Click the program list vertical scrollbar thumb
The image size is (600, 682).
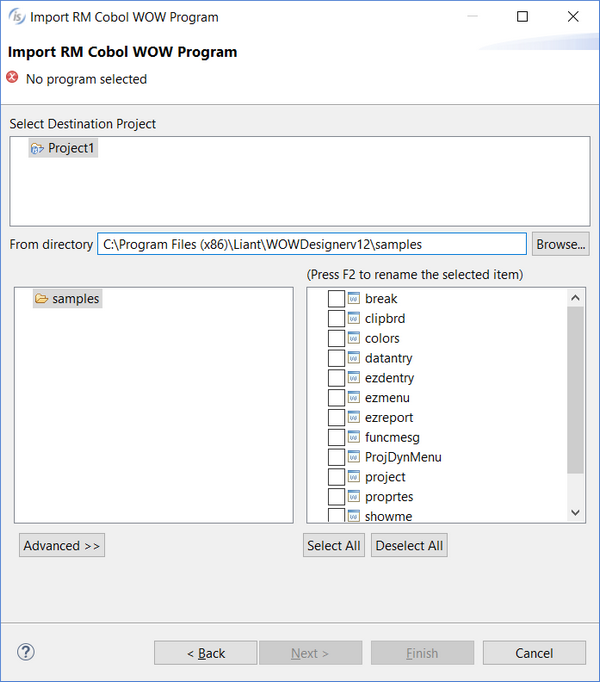575,390
